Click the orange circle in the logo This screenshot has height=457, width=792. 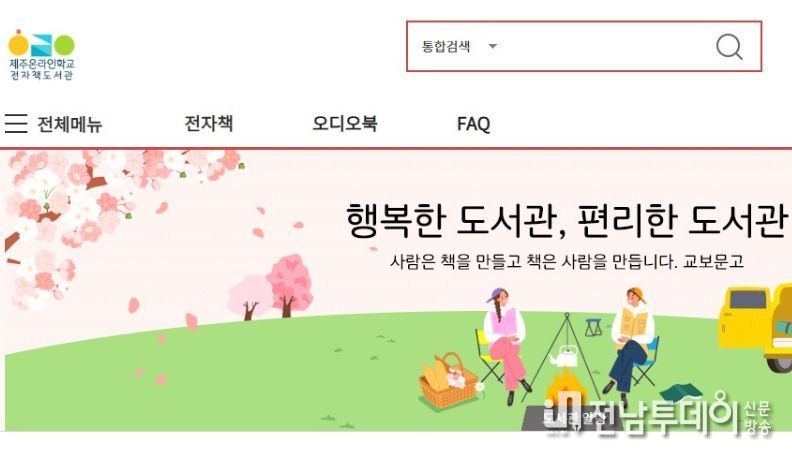tap(19, 44)
